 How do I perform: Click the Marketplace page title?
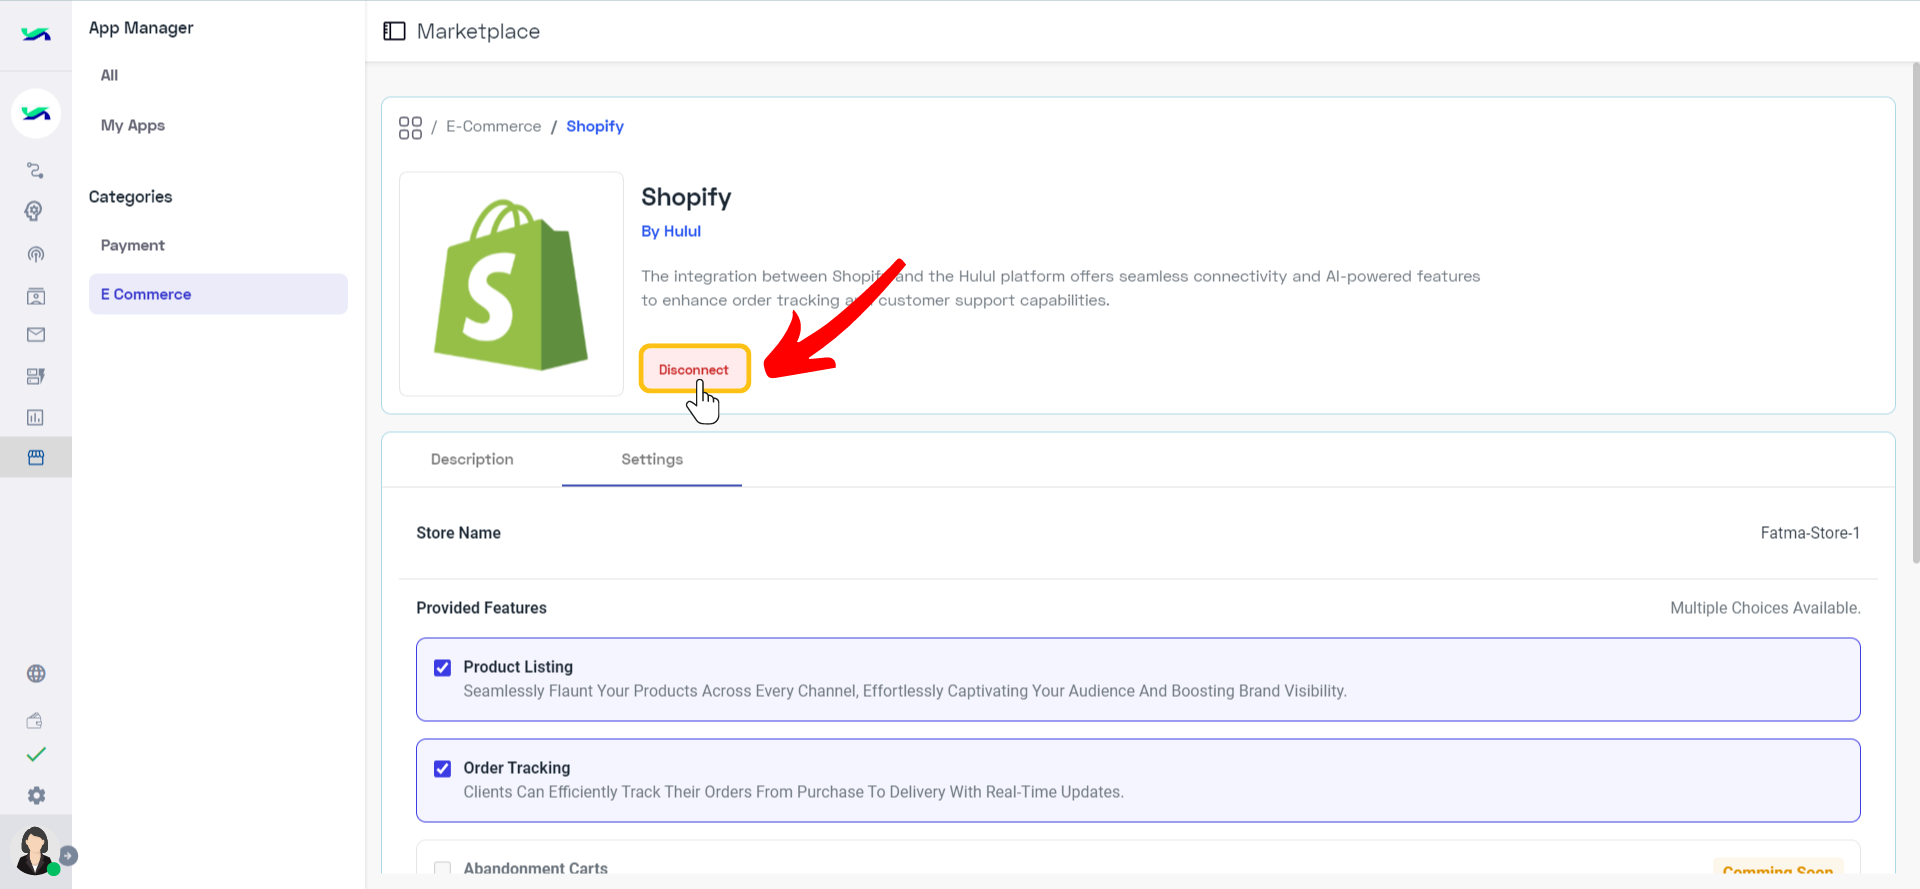(478, 31)
